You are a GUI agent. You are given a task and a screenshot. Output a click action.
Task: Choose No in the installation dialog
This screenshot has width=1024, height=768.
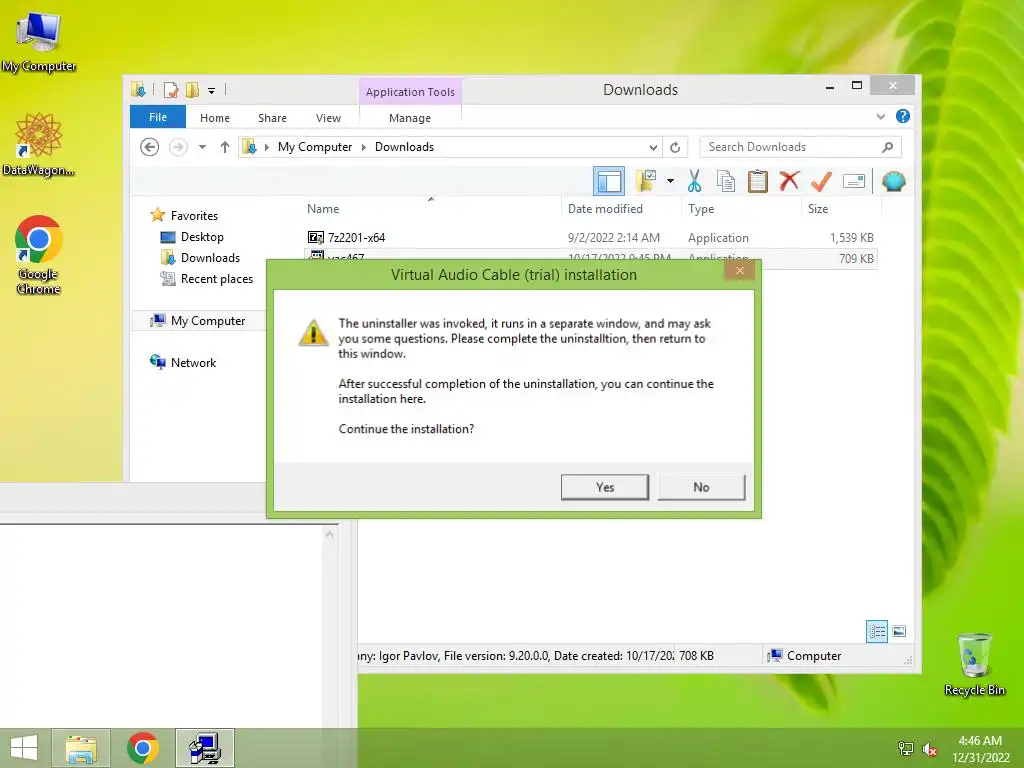[x=701, y=487]
